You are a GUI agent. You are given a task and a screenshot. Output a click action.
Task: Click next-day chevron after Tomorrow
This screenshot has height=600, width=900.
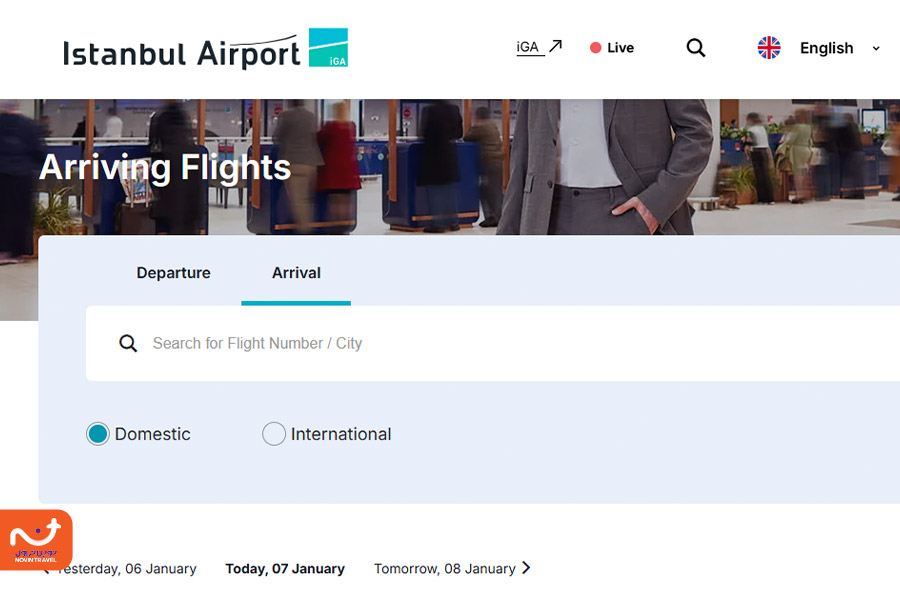coord(527,568)
